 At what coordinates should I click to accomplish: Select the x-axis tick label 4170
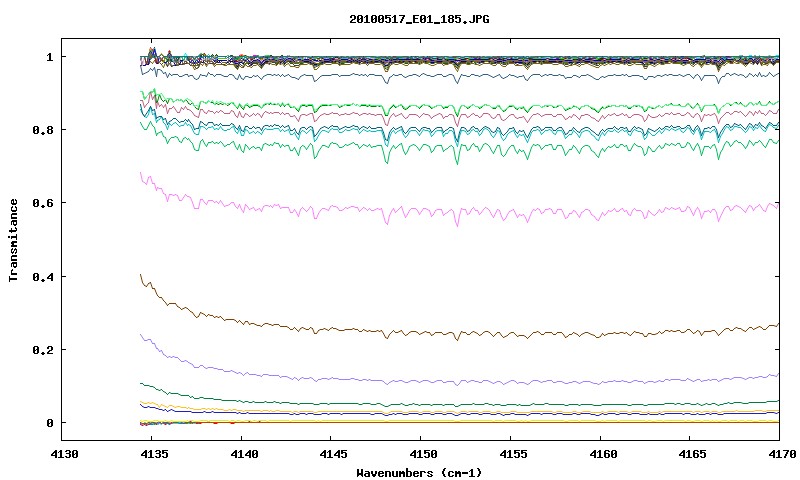[782, 454]
